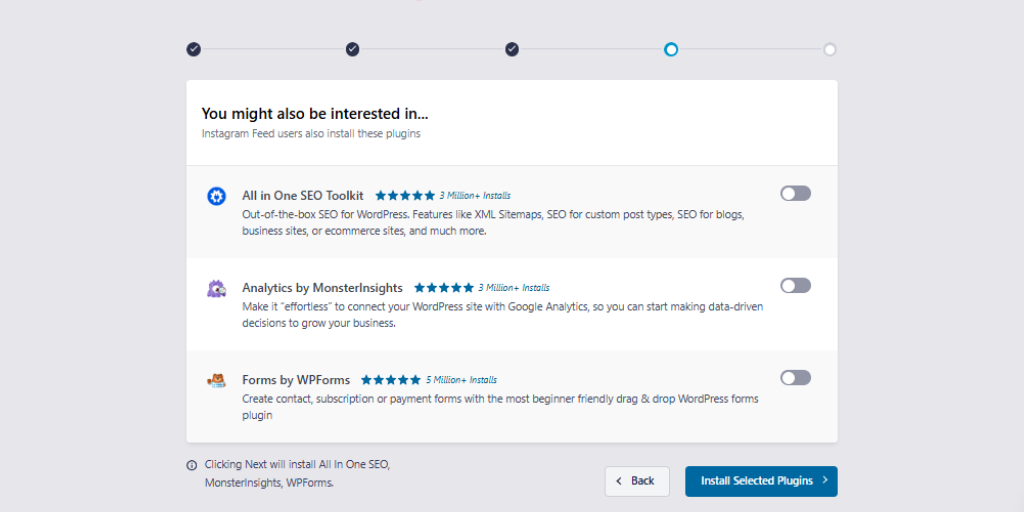The width and height of the screenshot is (1024, 512).
Task: Click '5 Million+ Installs' text
Action: click(x=462, y=380)
